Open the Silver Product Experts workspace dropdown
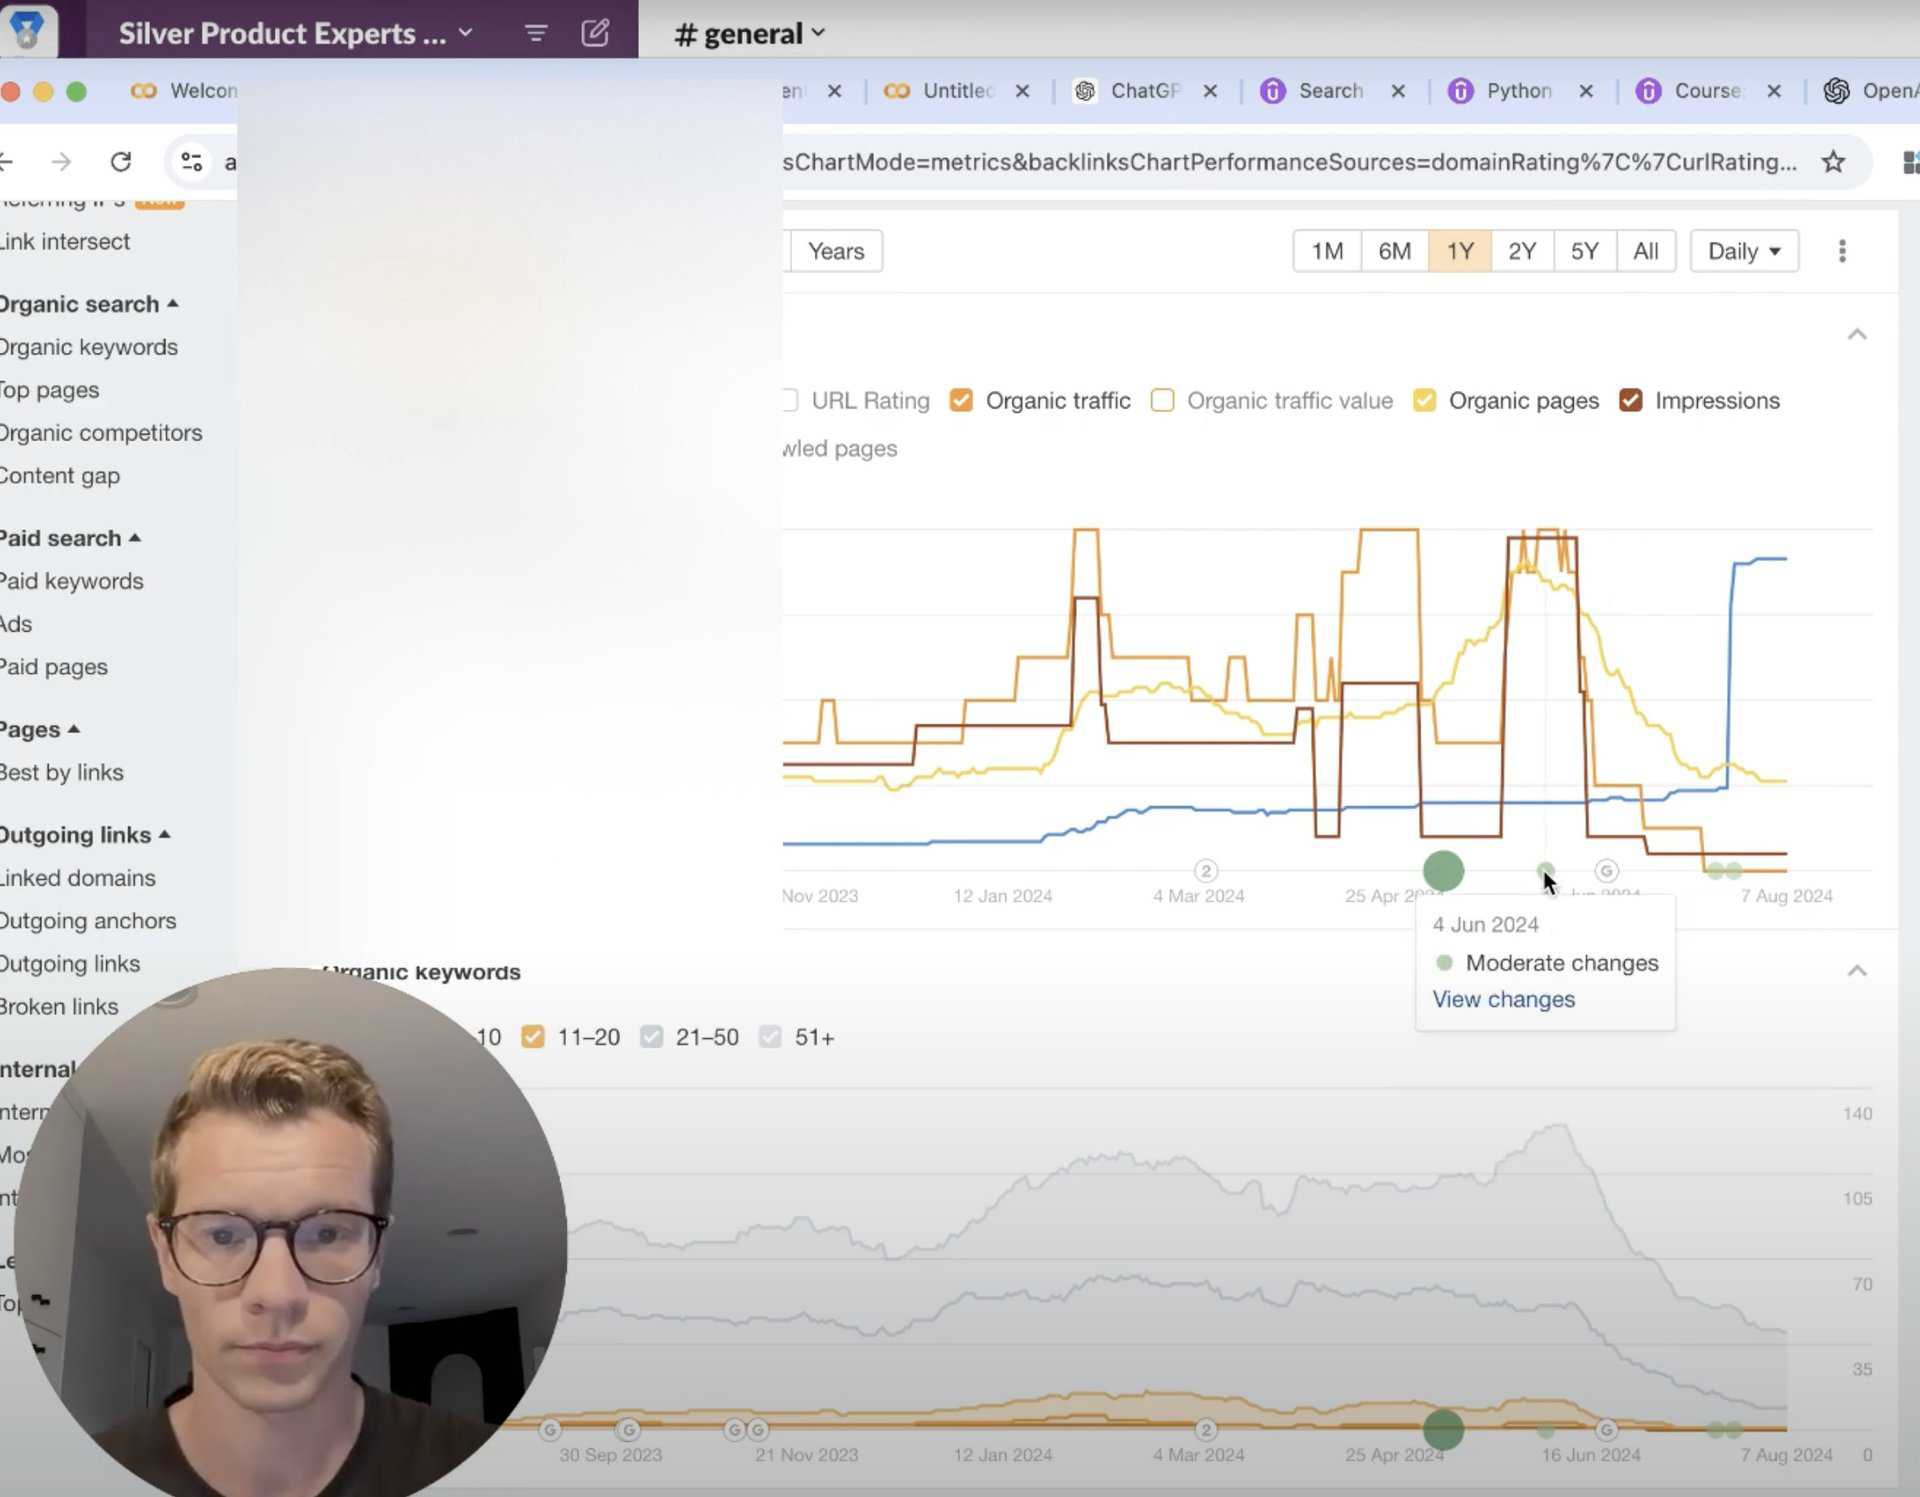The height and width of the screenshot is (1497, 1920). pos(296,33)
